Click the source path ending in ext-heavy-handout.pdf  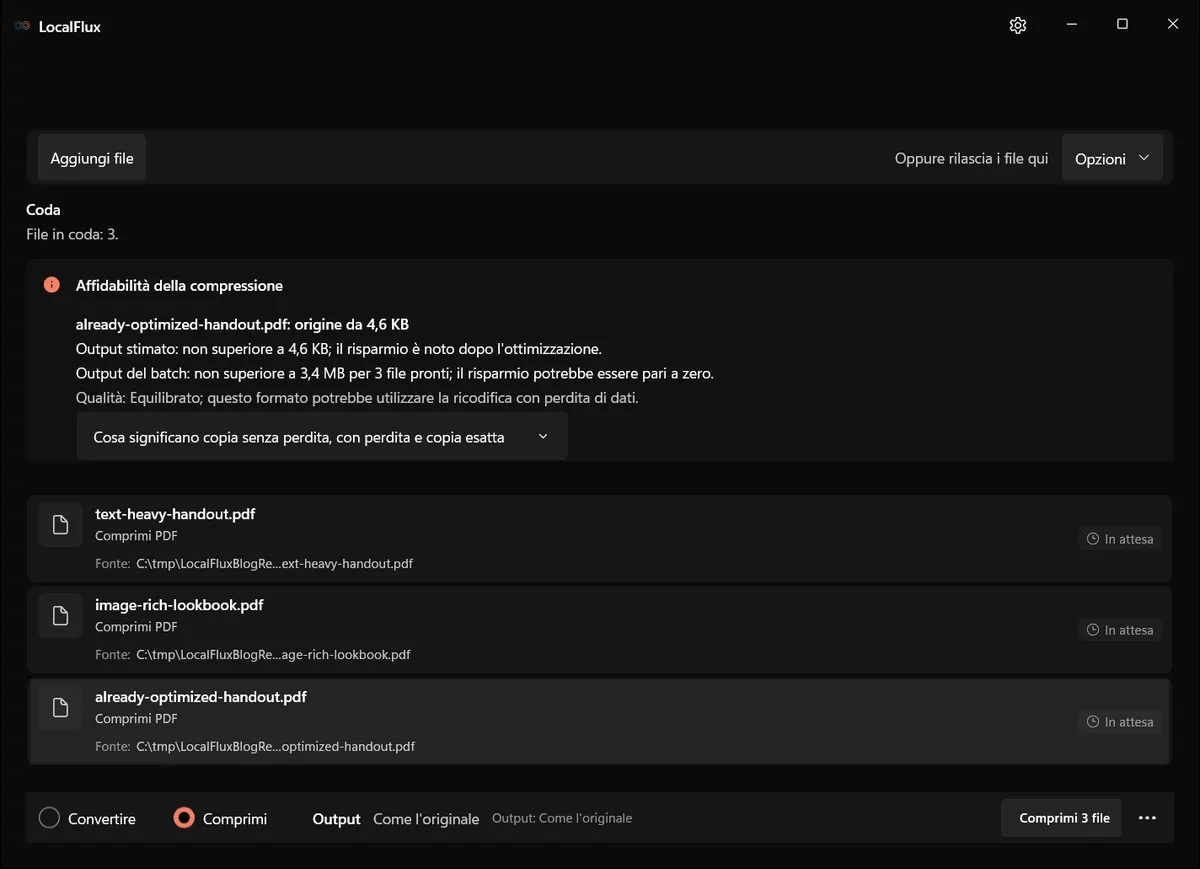pyautogui.click(x=274, y=563)
